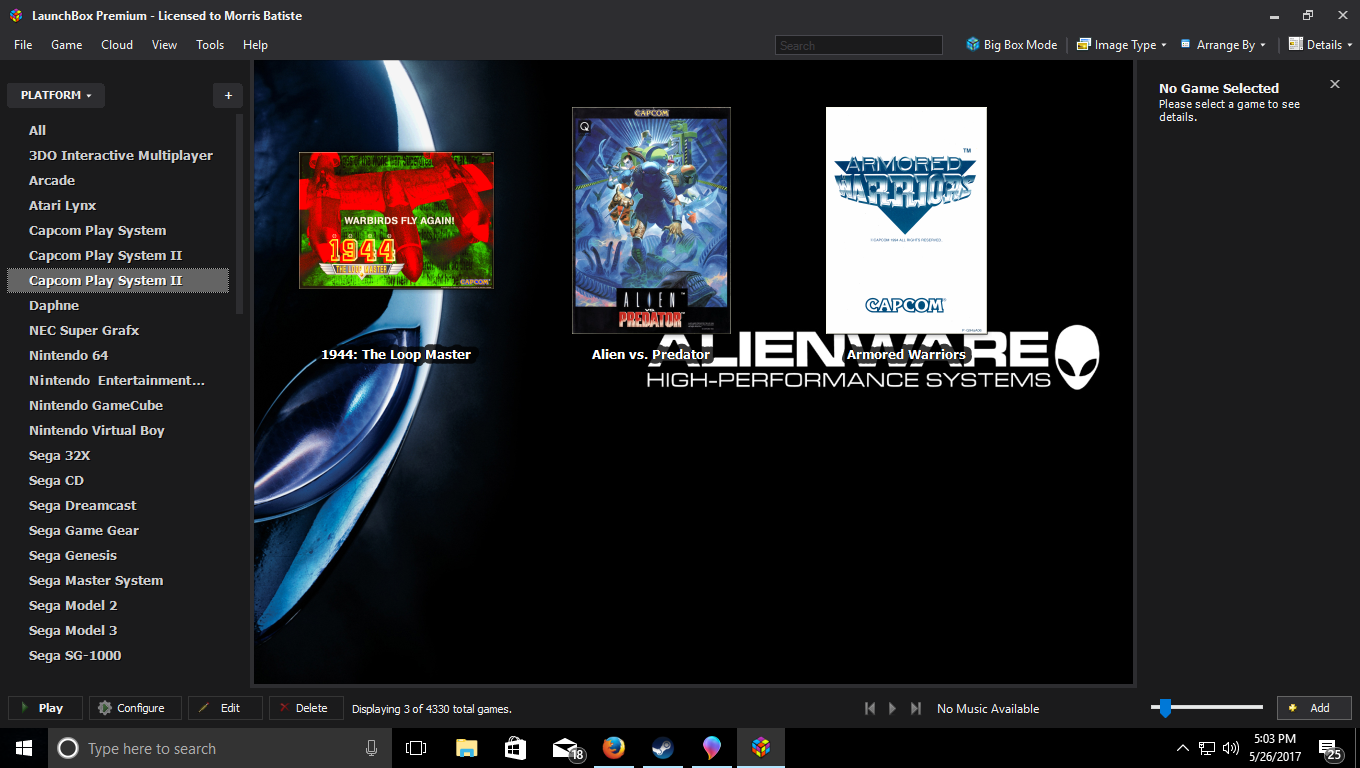This screenshot has height=768, width=1360.
Task: Click the Edit button
Action: coord(225,708)
